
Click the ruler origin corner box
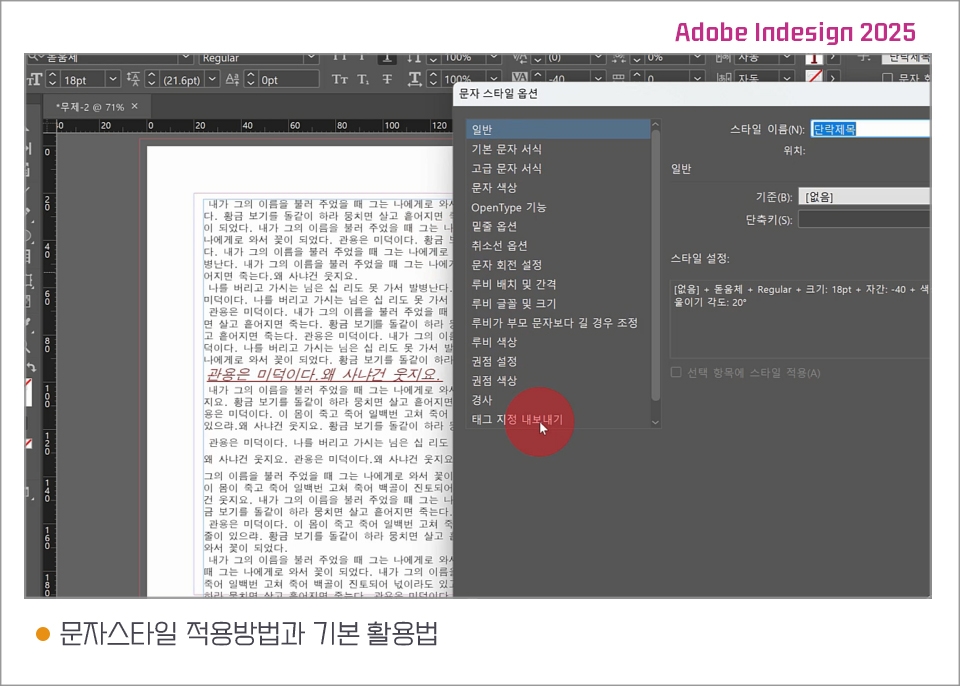pos(49,126)
